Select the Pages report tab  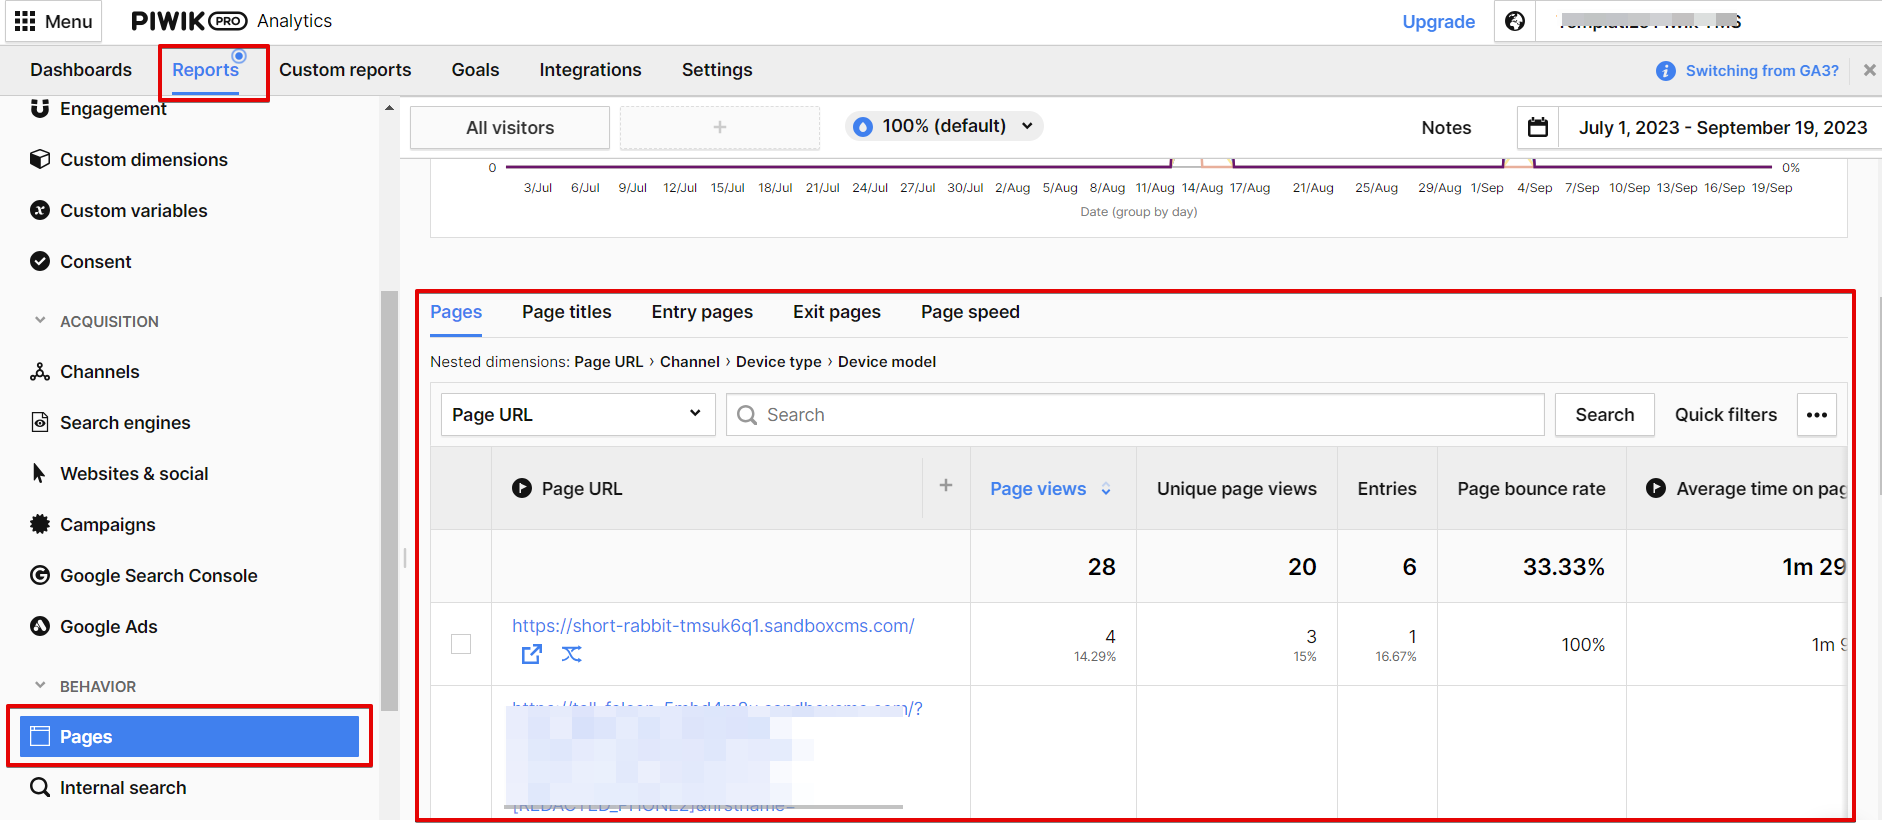pyautogui.click(x=456, y=312)
